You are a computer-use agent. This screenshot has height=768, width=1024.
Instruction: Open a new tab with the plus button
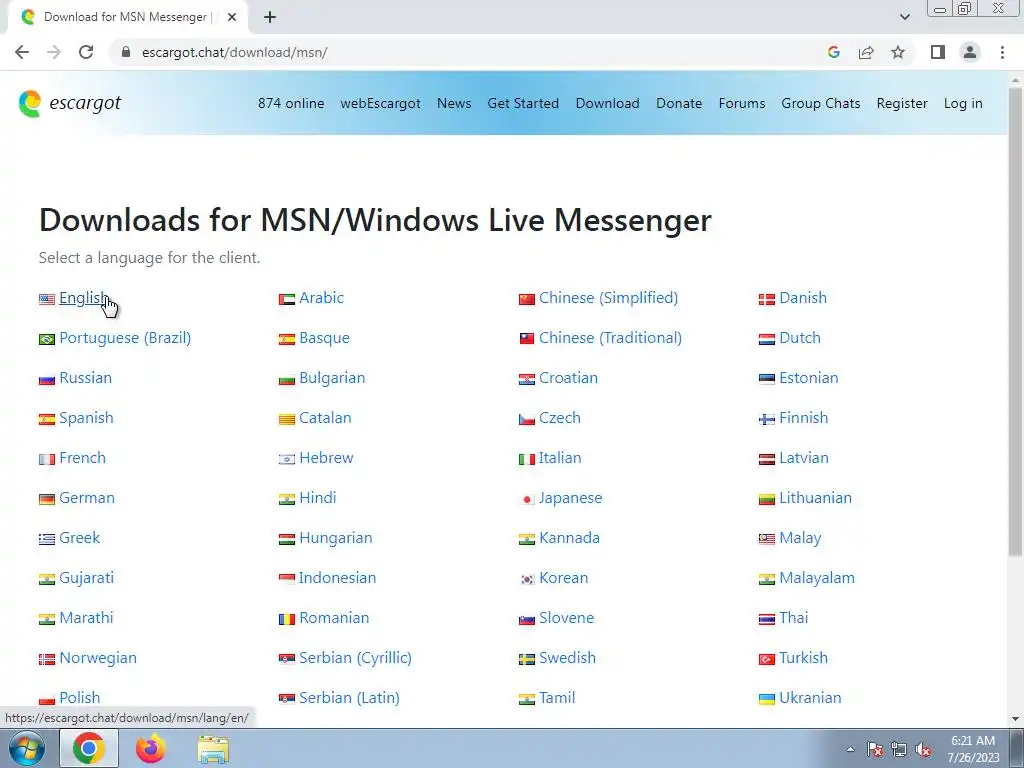[x=270, y=17]
